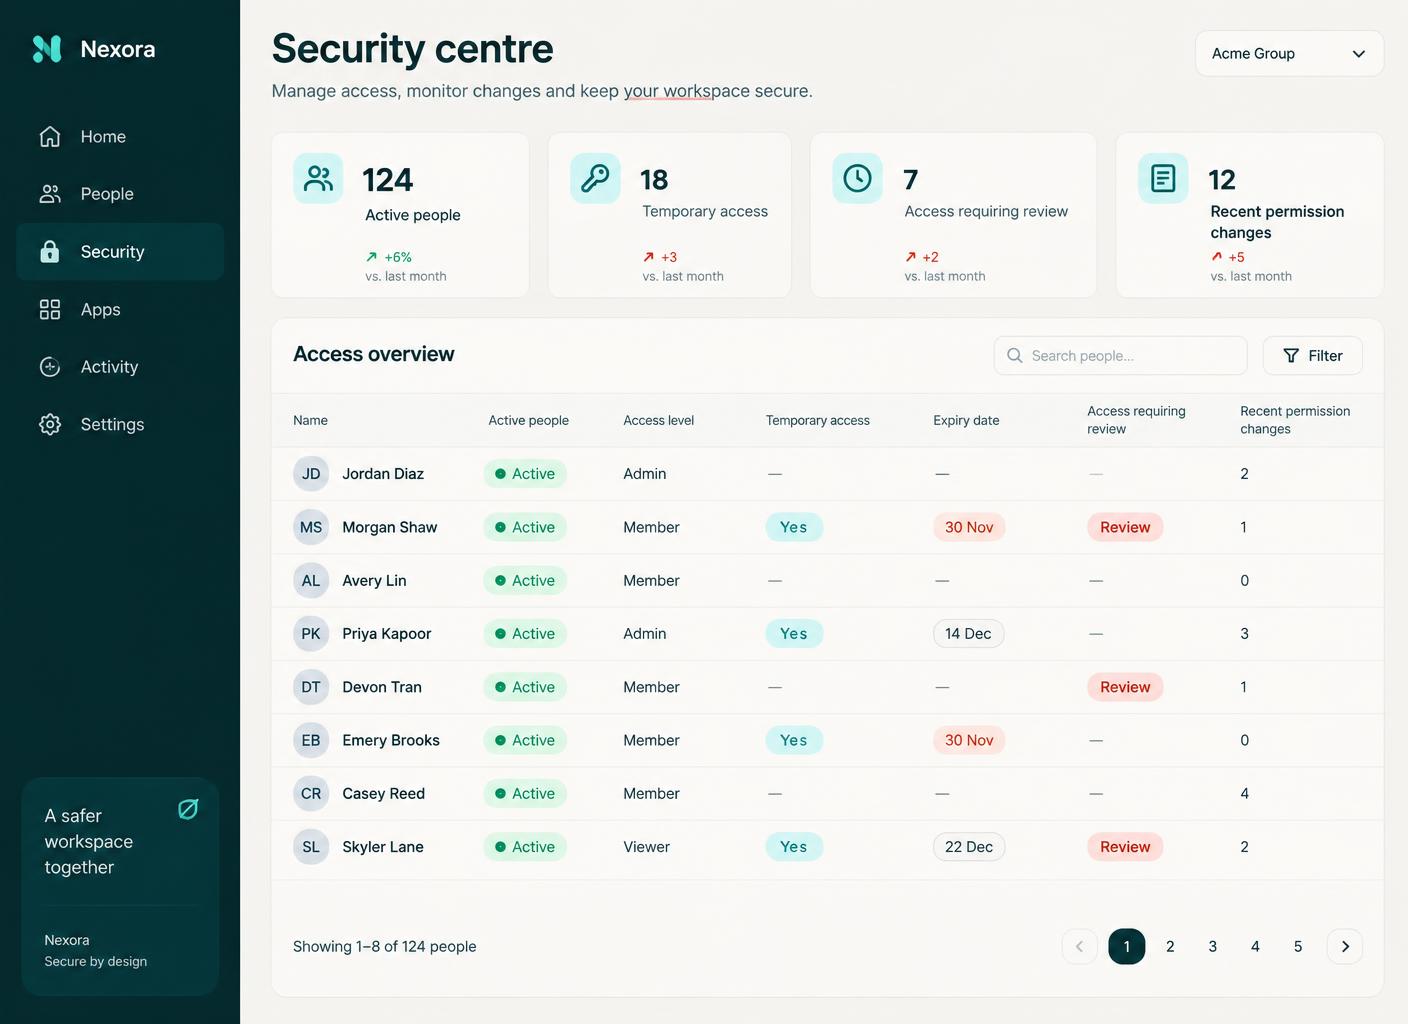Open the Activity menu item
Image resolution: width=1408 pixels, height=1024 pixels.
[x=120, y=367]
